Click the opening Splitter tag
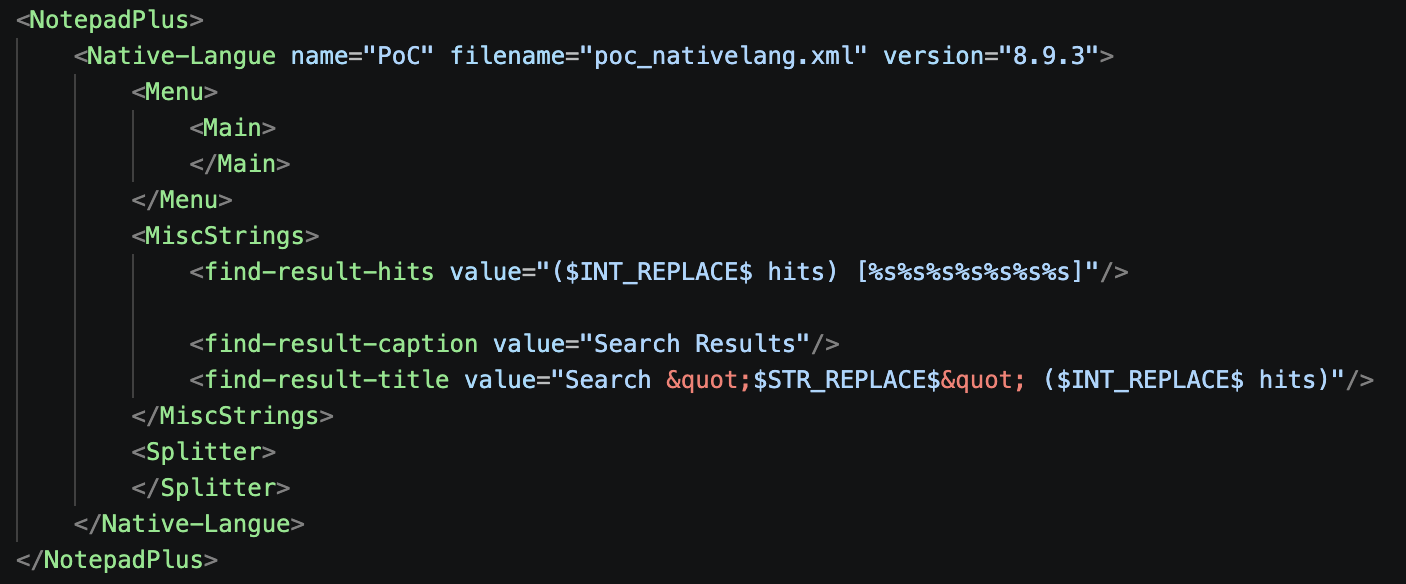Screen dimensions: 1406x584 coord(203,451)
